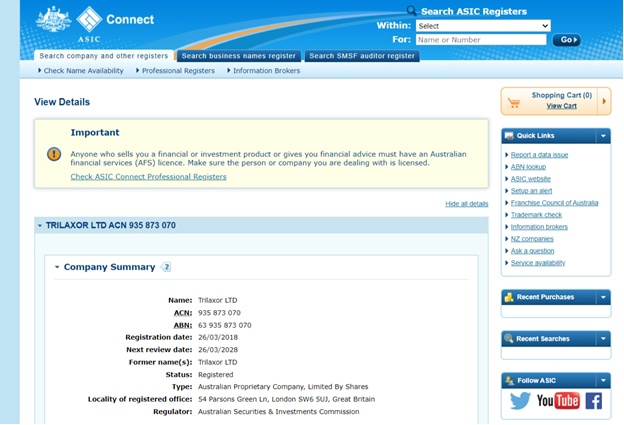Click the Go search button
Image resolution: width=624 pixels, height=425 pixels.
(x=566, y=40)
